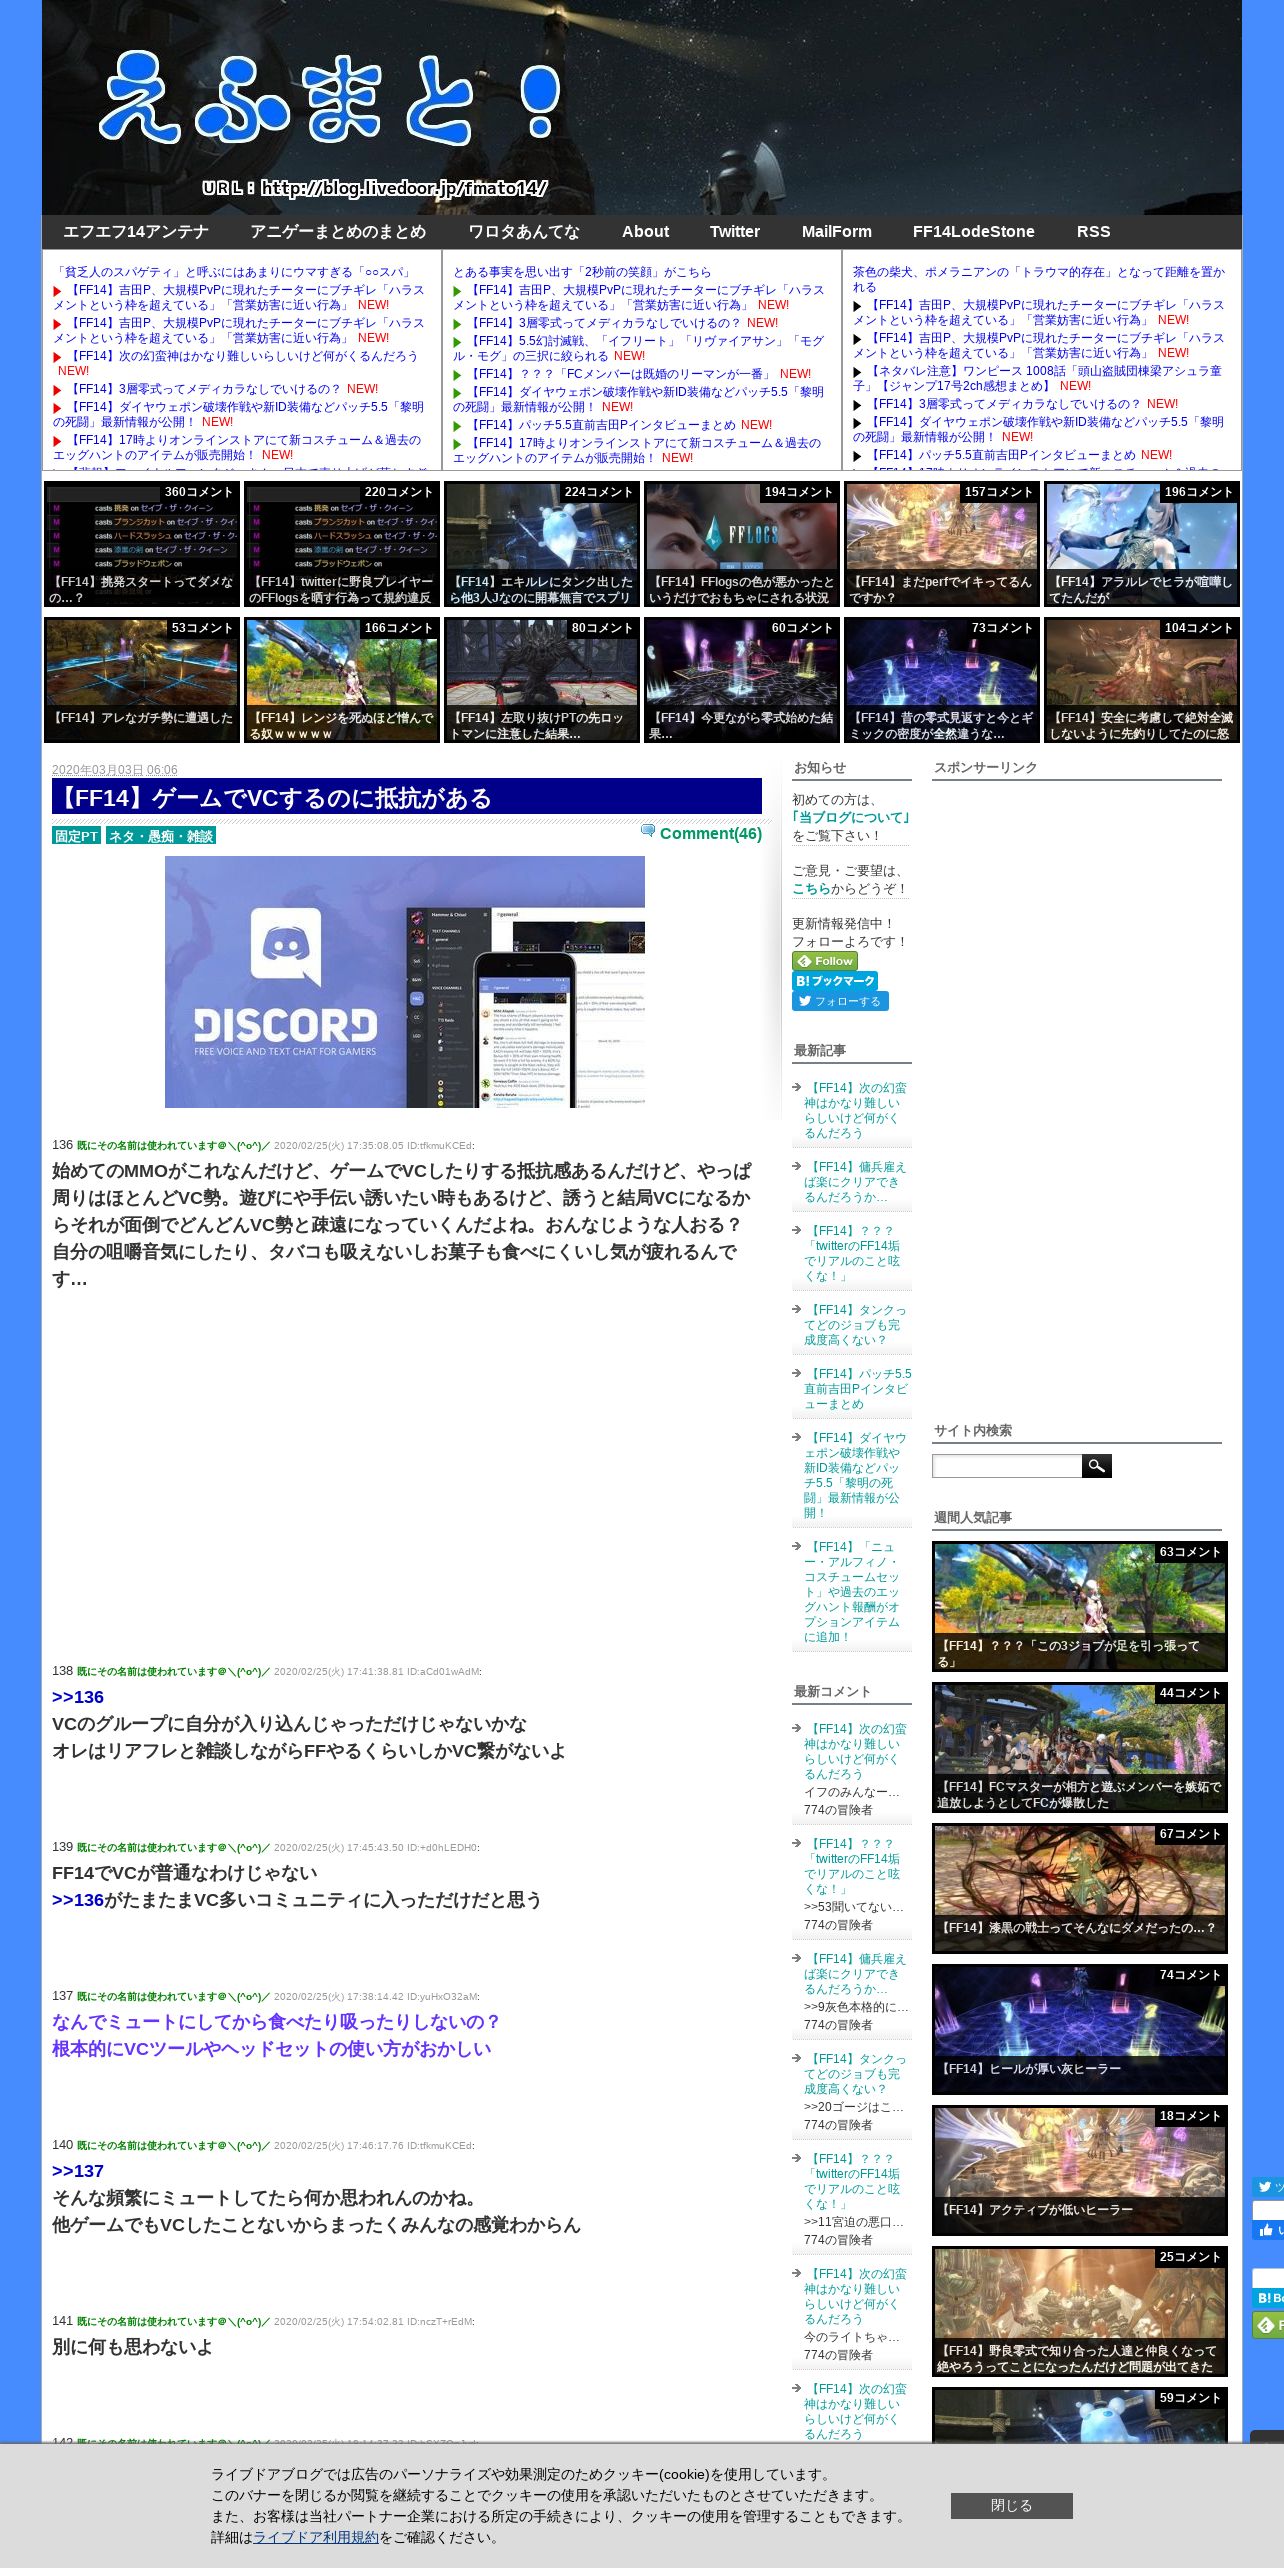This screenshot has height=2568, width=1284.
Task: Open thumbnail 今更ながら零式始めた結果
Action: point(742,680)
